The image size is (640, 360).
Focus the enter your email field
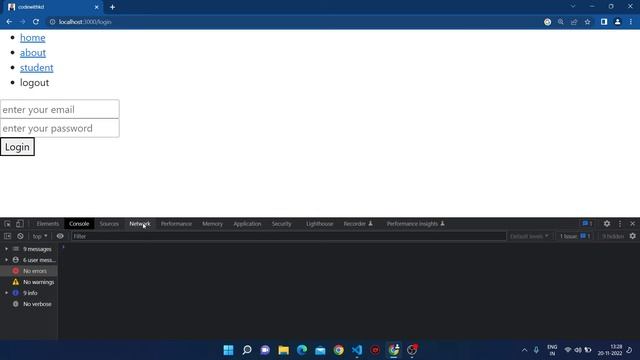click(x=60, y=109)
